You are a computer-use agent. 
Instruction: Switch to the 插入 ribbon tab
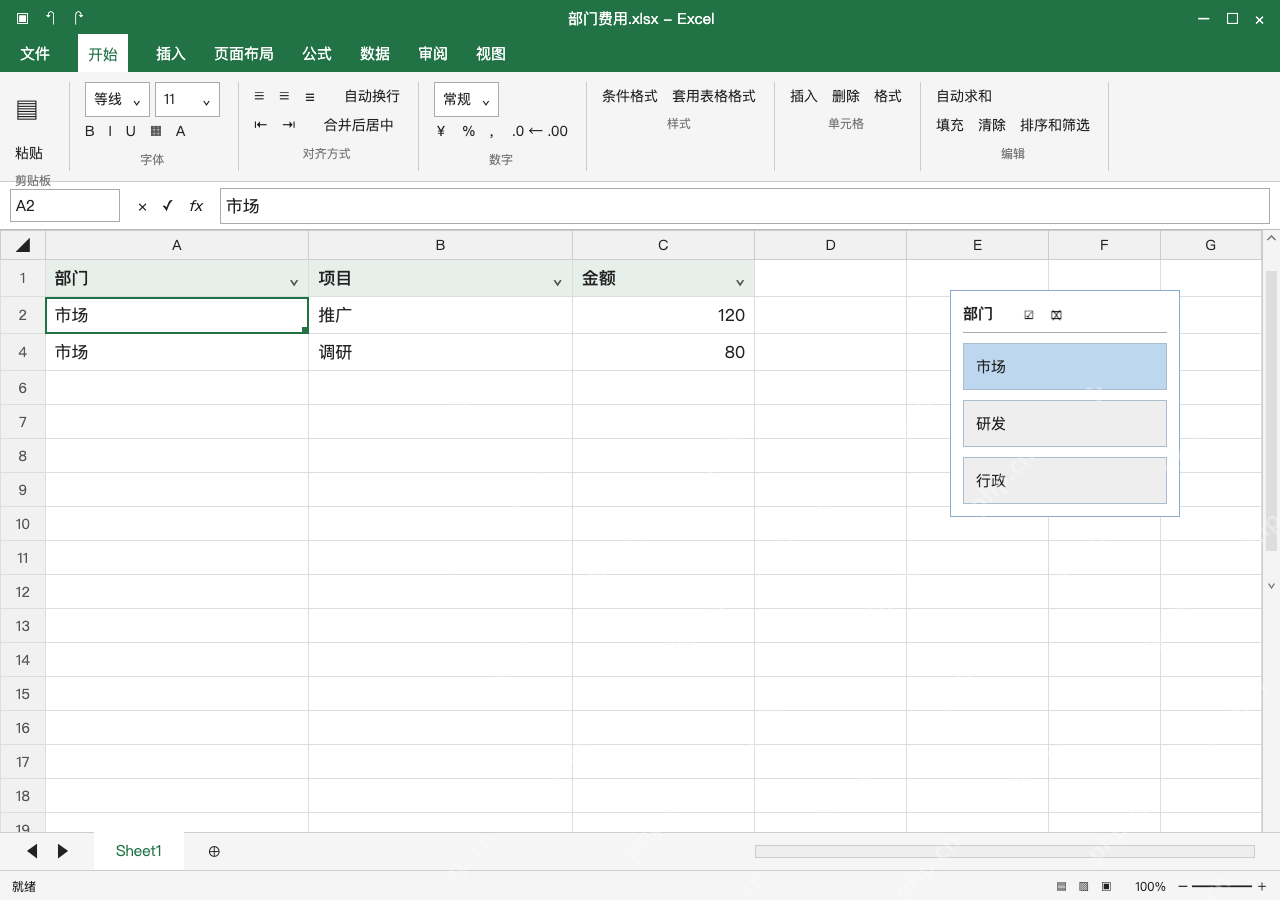(171, 54)
